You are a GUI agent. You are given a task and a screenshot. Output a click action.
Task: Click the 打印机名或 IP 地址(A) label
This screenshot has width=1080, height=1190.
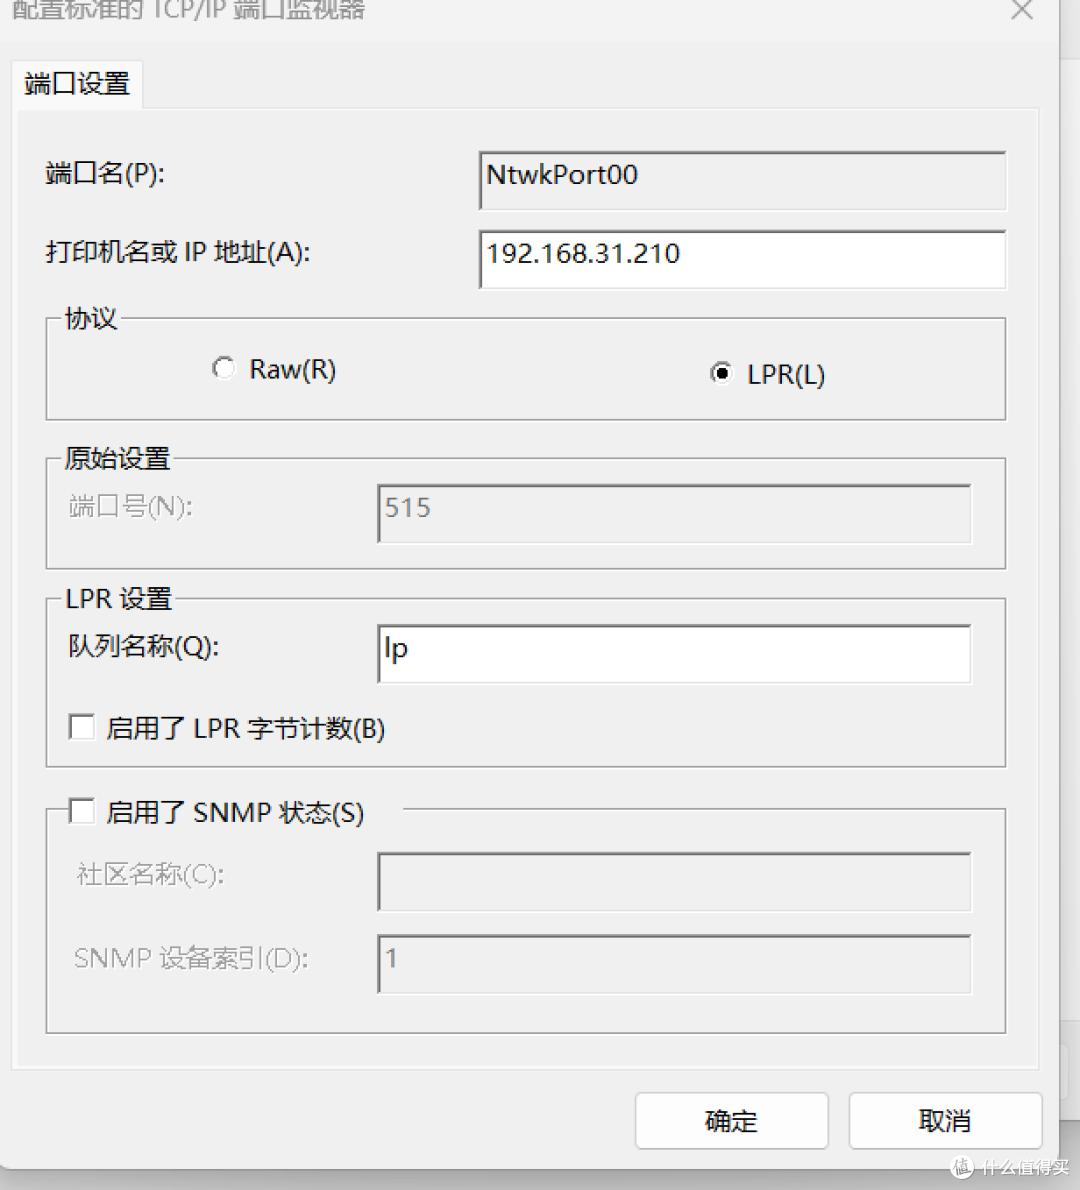178,252
